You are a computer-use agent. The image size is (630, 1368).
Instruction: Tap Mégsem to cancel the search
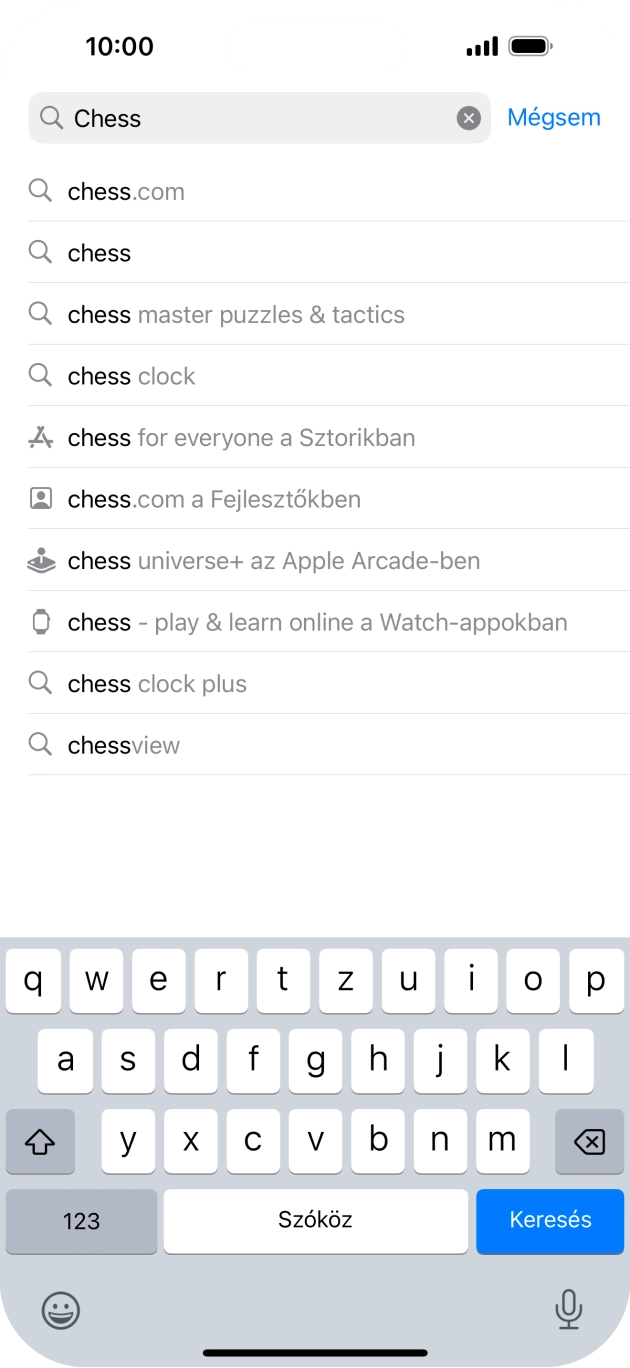(554, 117)
